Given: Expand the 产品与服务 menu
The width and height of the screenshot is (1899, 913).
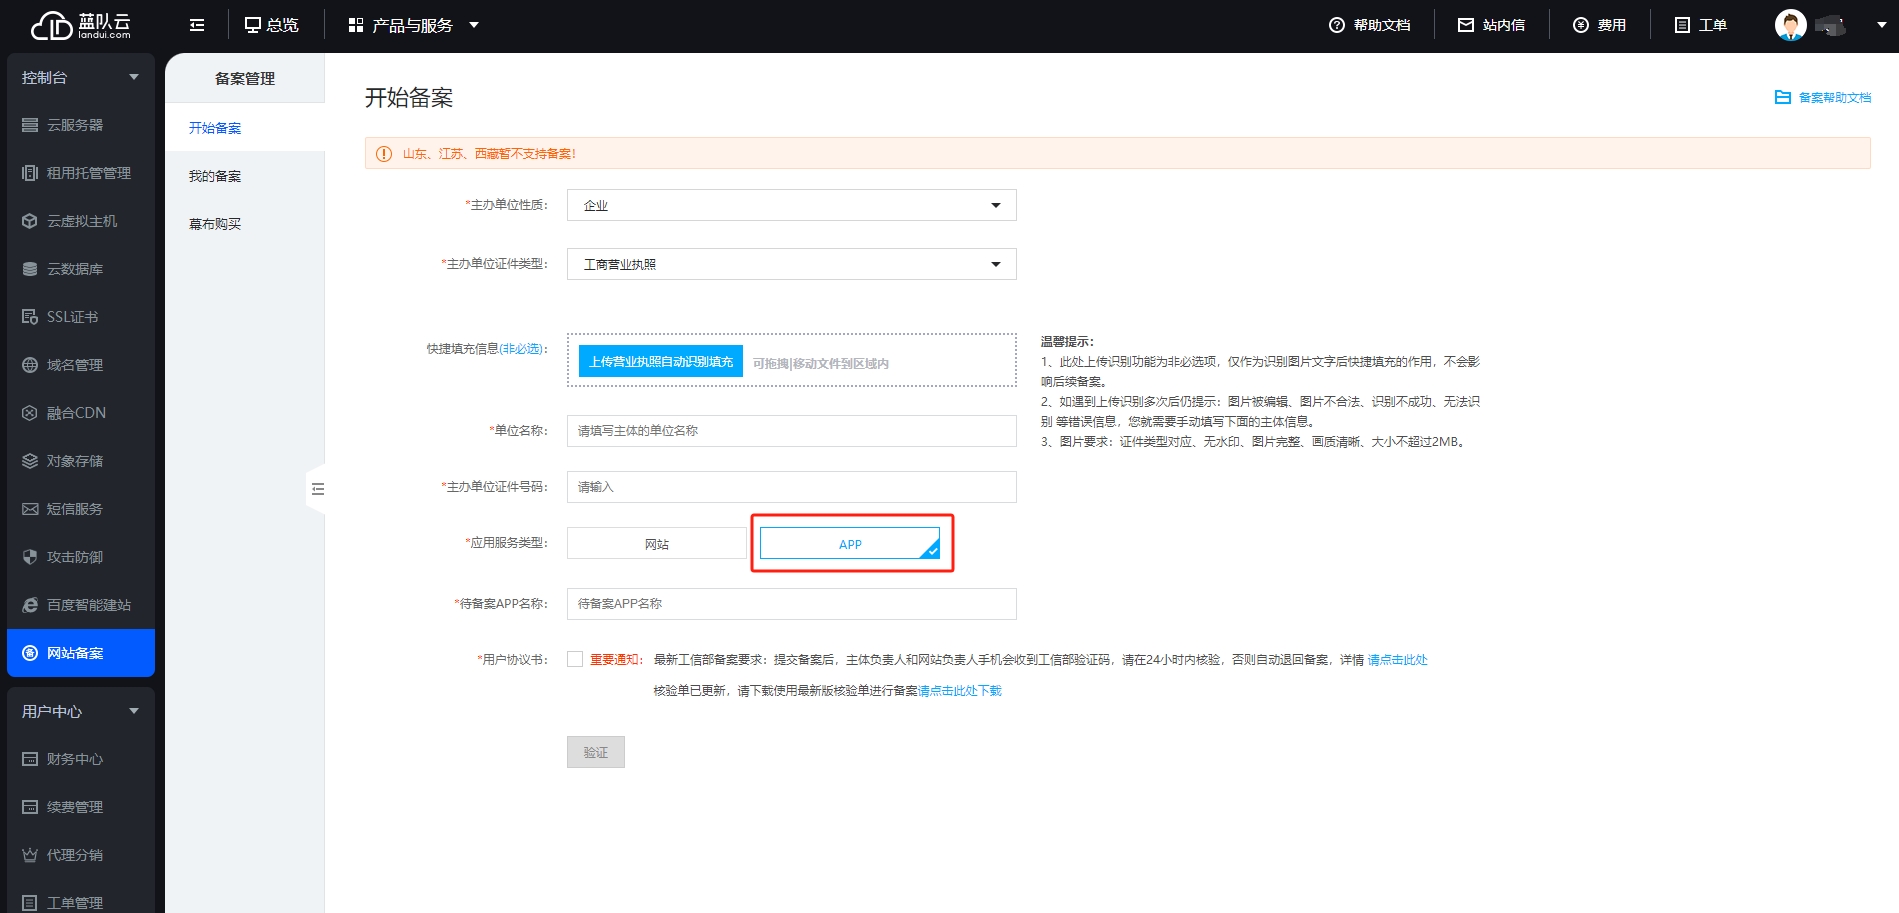Looking at the screenshot, I should click(x=413, y=25).
